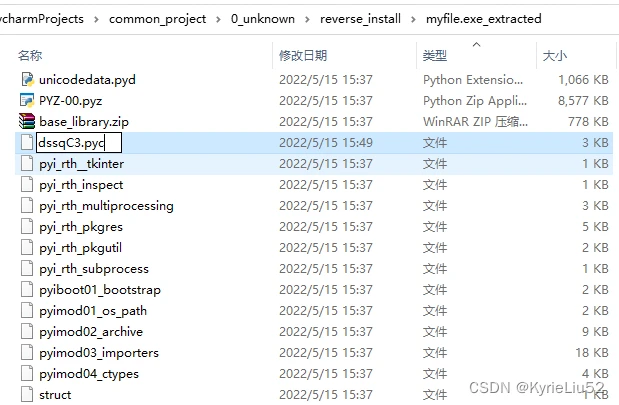Select the PYZ-00.pyz Python icon
Screen dimensions: 619x405
click(27, 100)
